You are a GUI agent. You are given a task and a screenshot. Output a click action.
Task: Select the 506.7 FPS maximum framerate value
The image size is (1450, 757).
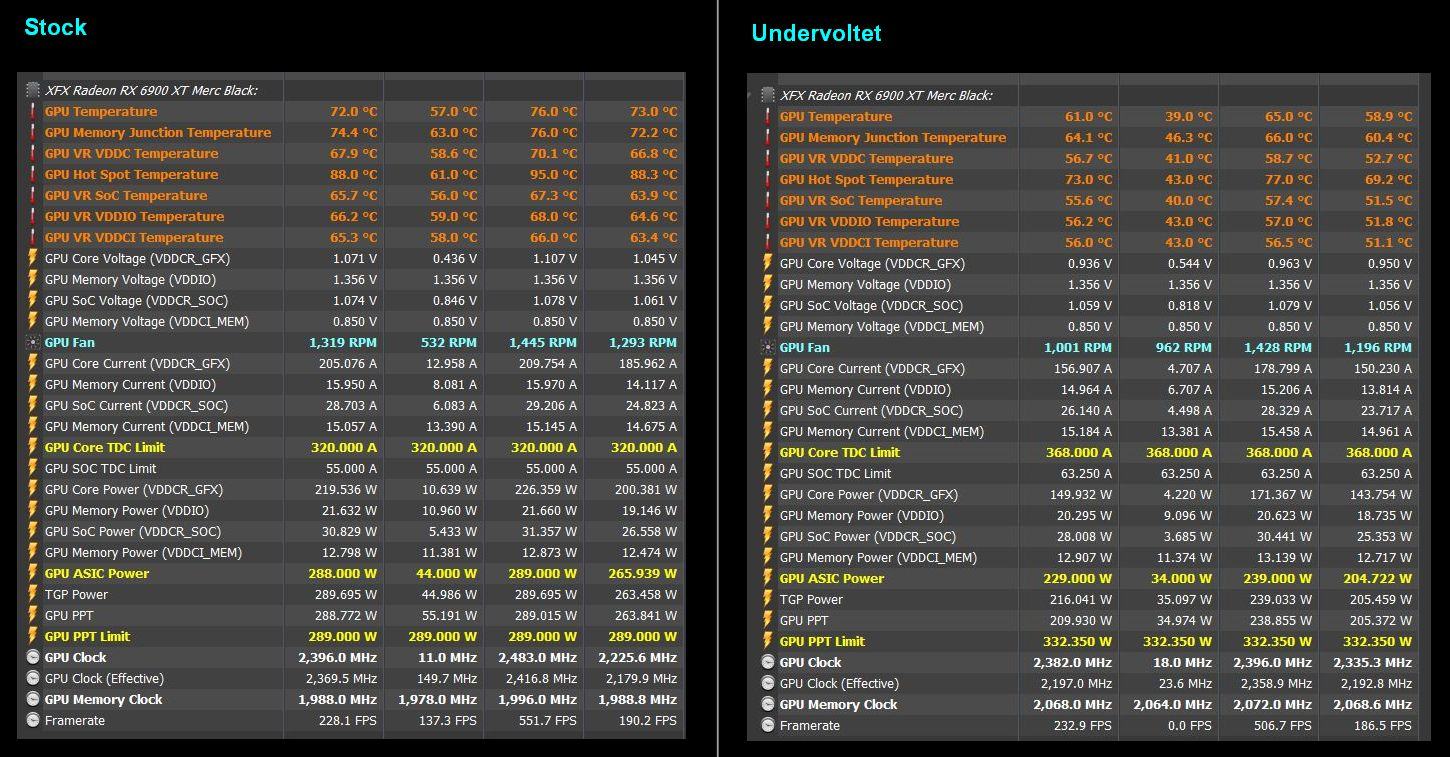tap(1284, 725)
